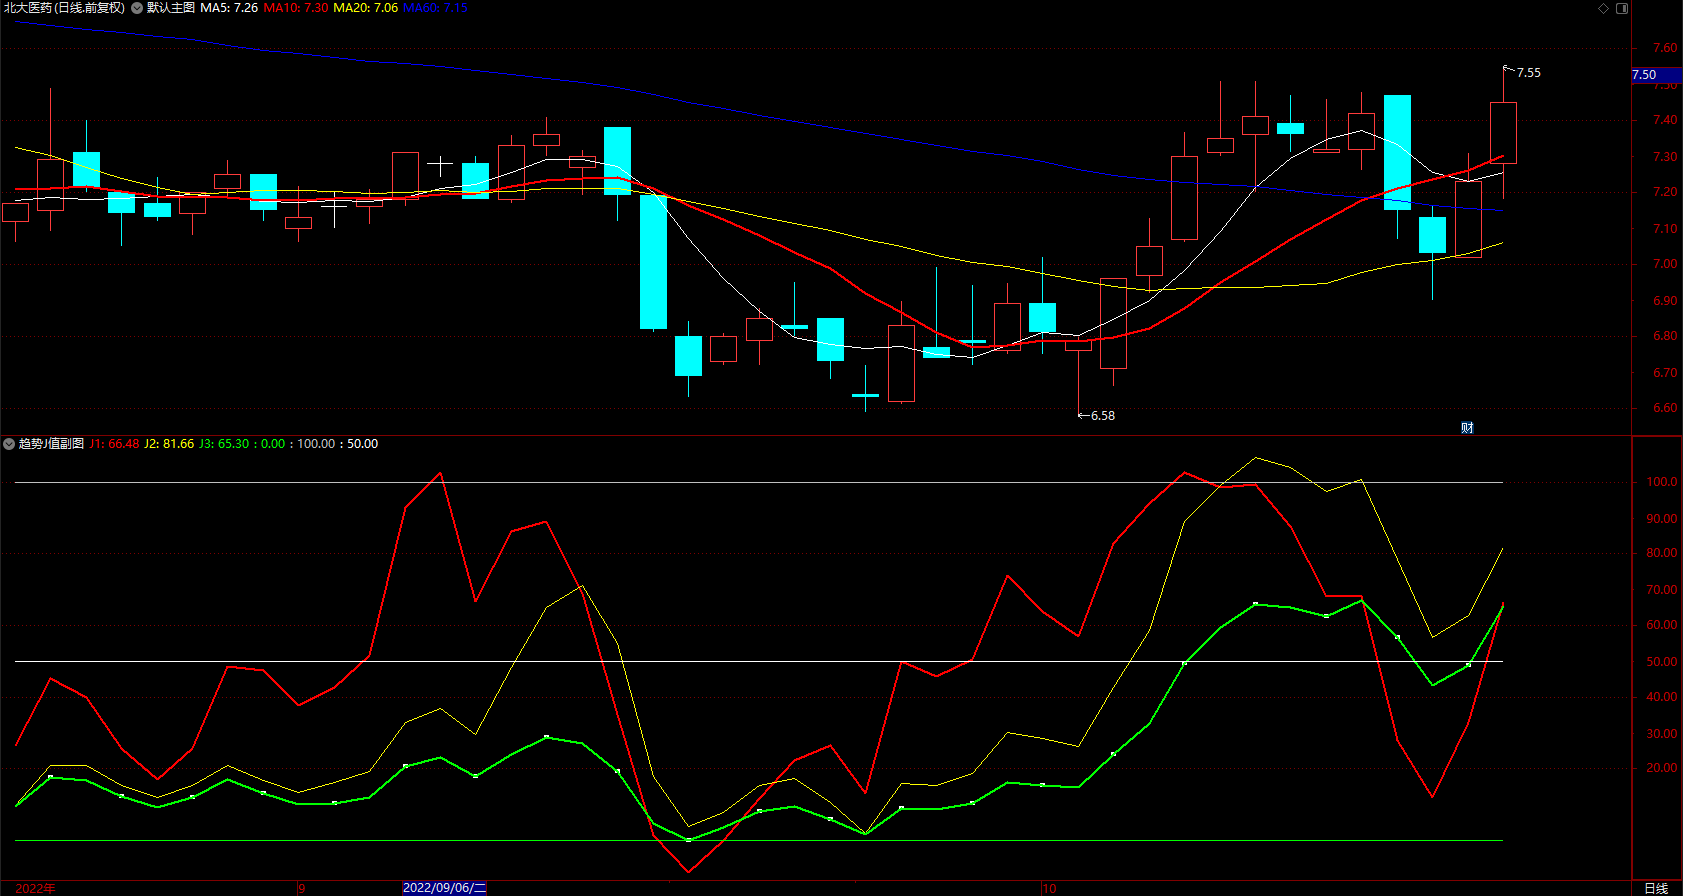Open the dropdown beside 默认主图
The width and height of the screenshot is (1683, 896).
pos(137,8)
